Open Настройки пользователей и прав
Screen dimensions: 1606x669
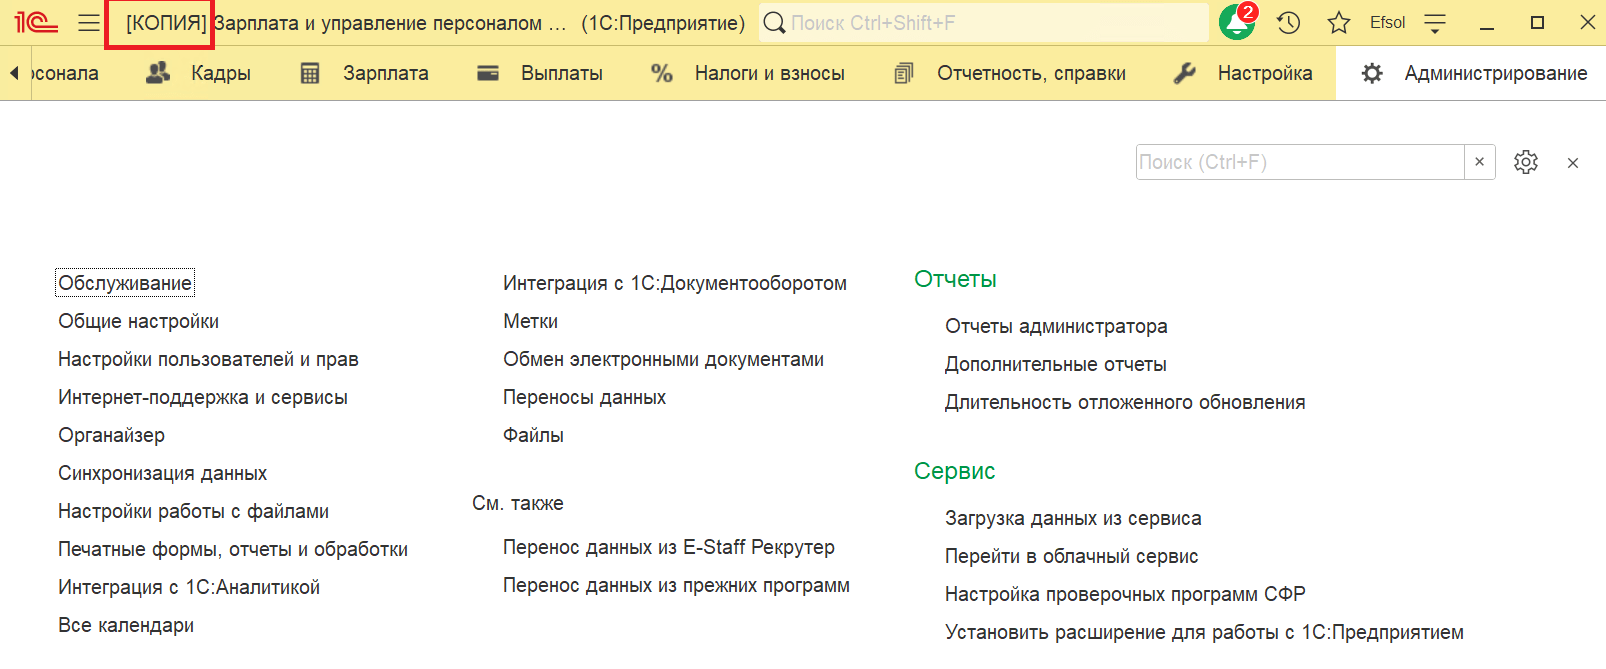pos(208,359)
